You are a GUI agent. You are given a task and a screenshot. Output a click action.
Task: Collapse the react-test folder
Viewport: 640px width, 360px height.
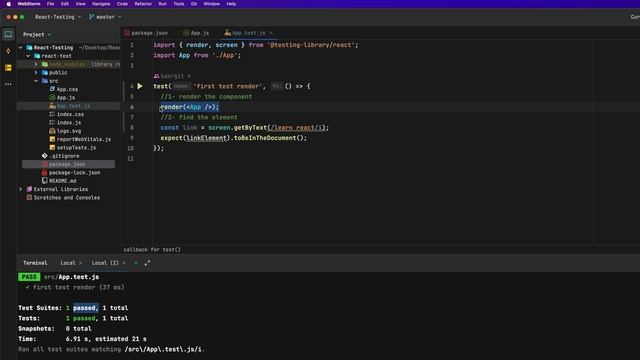click(x=28, y=56)
